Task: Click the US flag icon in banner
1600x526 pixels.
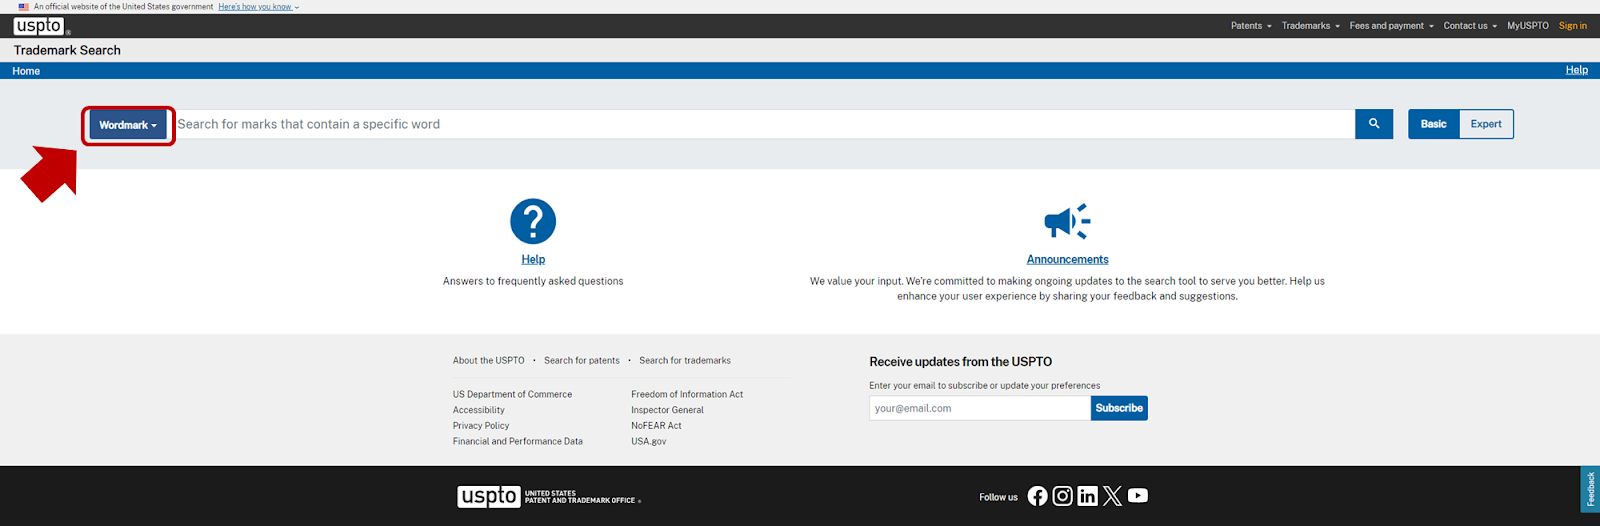Action: 23,7
